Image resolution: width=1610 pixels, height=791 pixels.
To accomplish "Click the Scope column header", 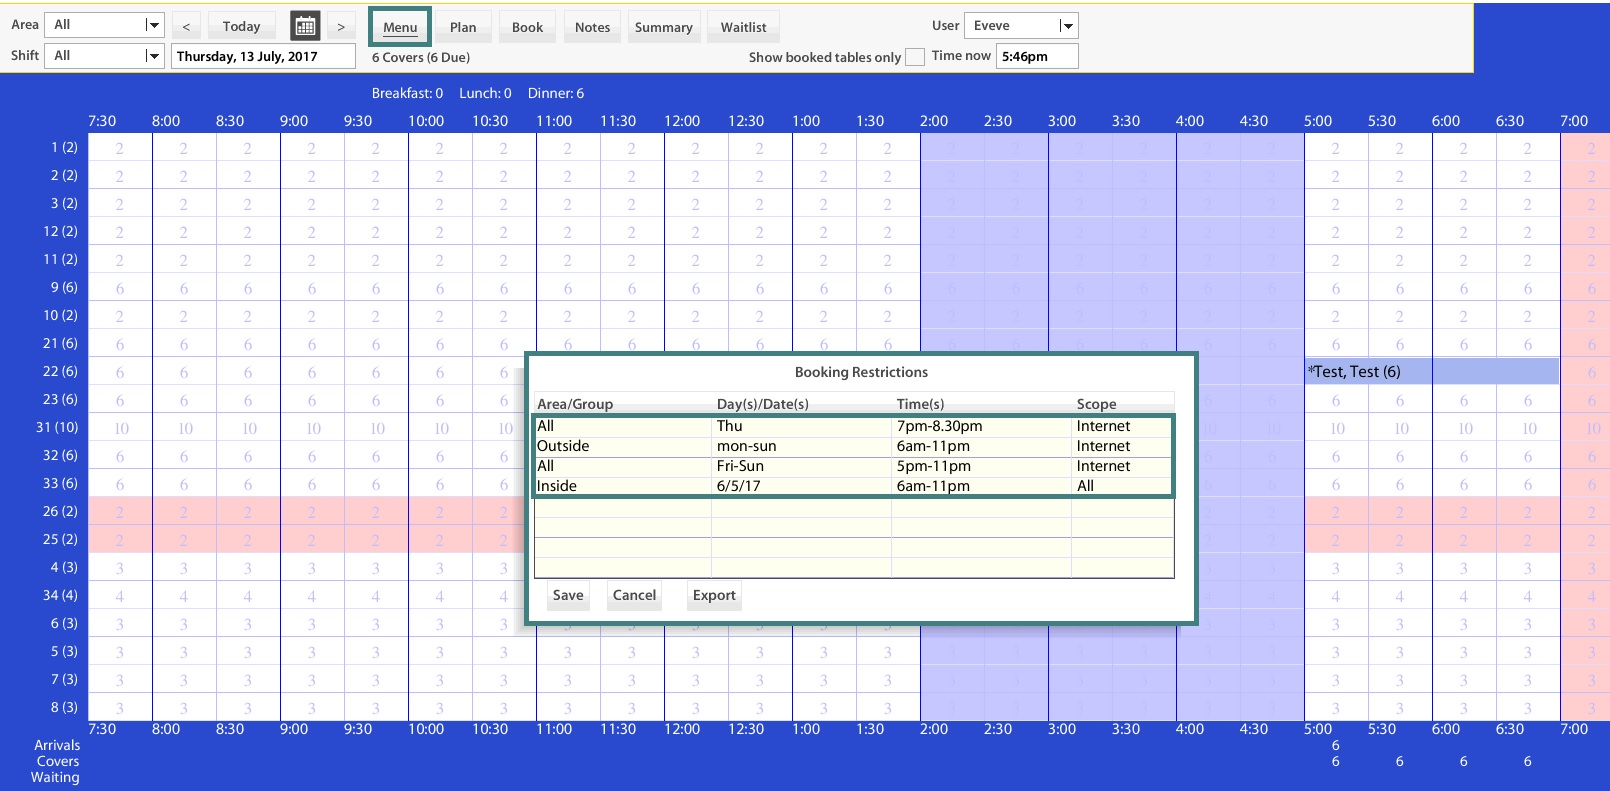I will [x=1096, y=404].
